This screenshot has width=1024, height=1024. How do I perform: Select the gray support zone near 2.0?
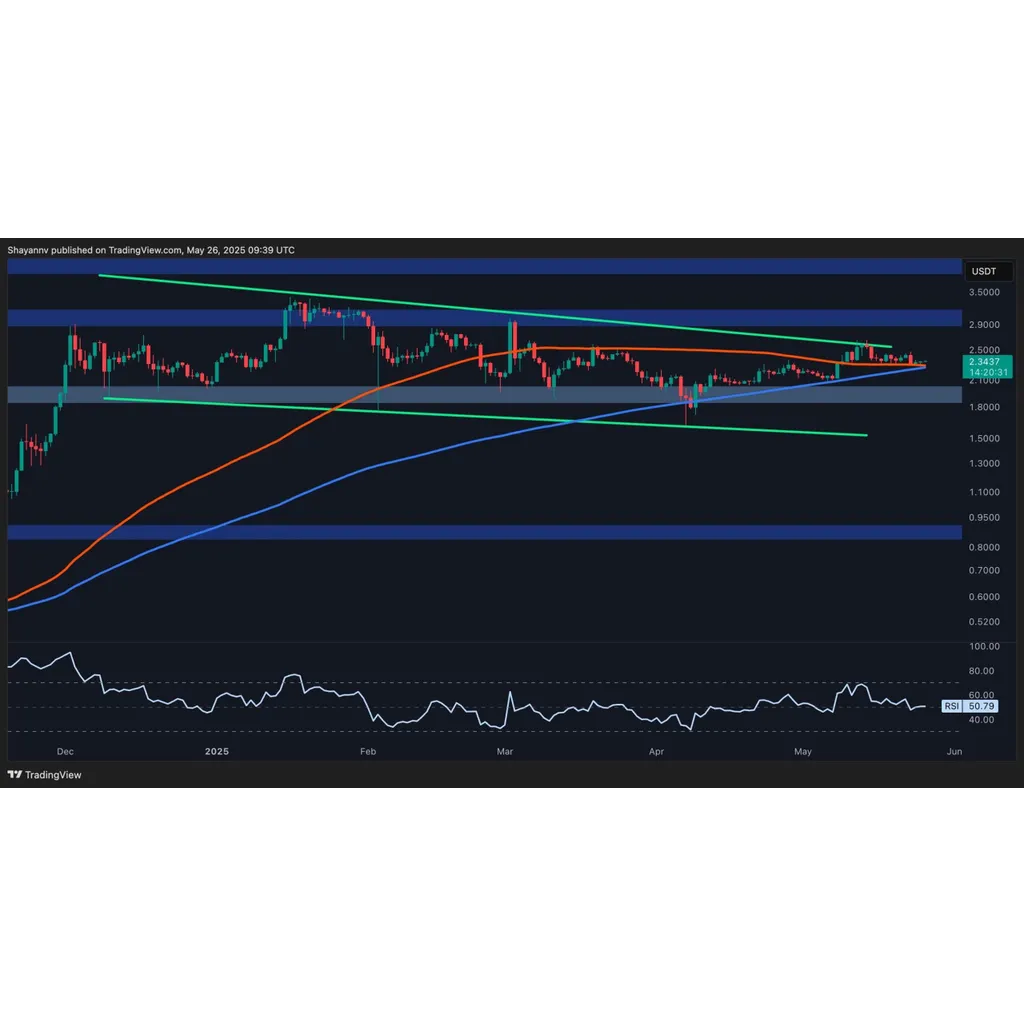tap(485, 394)
